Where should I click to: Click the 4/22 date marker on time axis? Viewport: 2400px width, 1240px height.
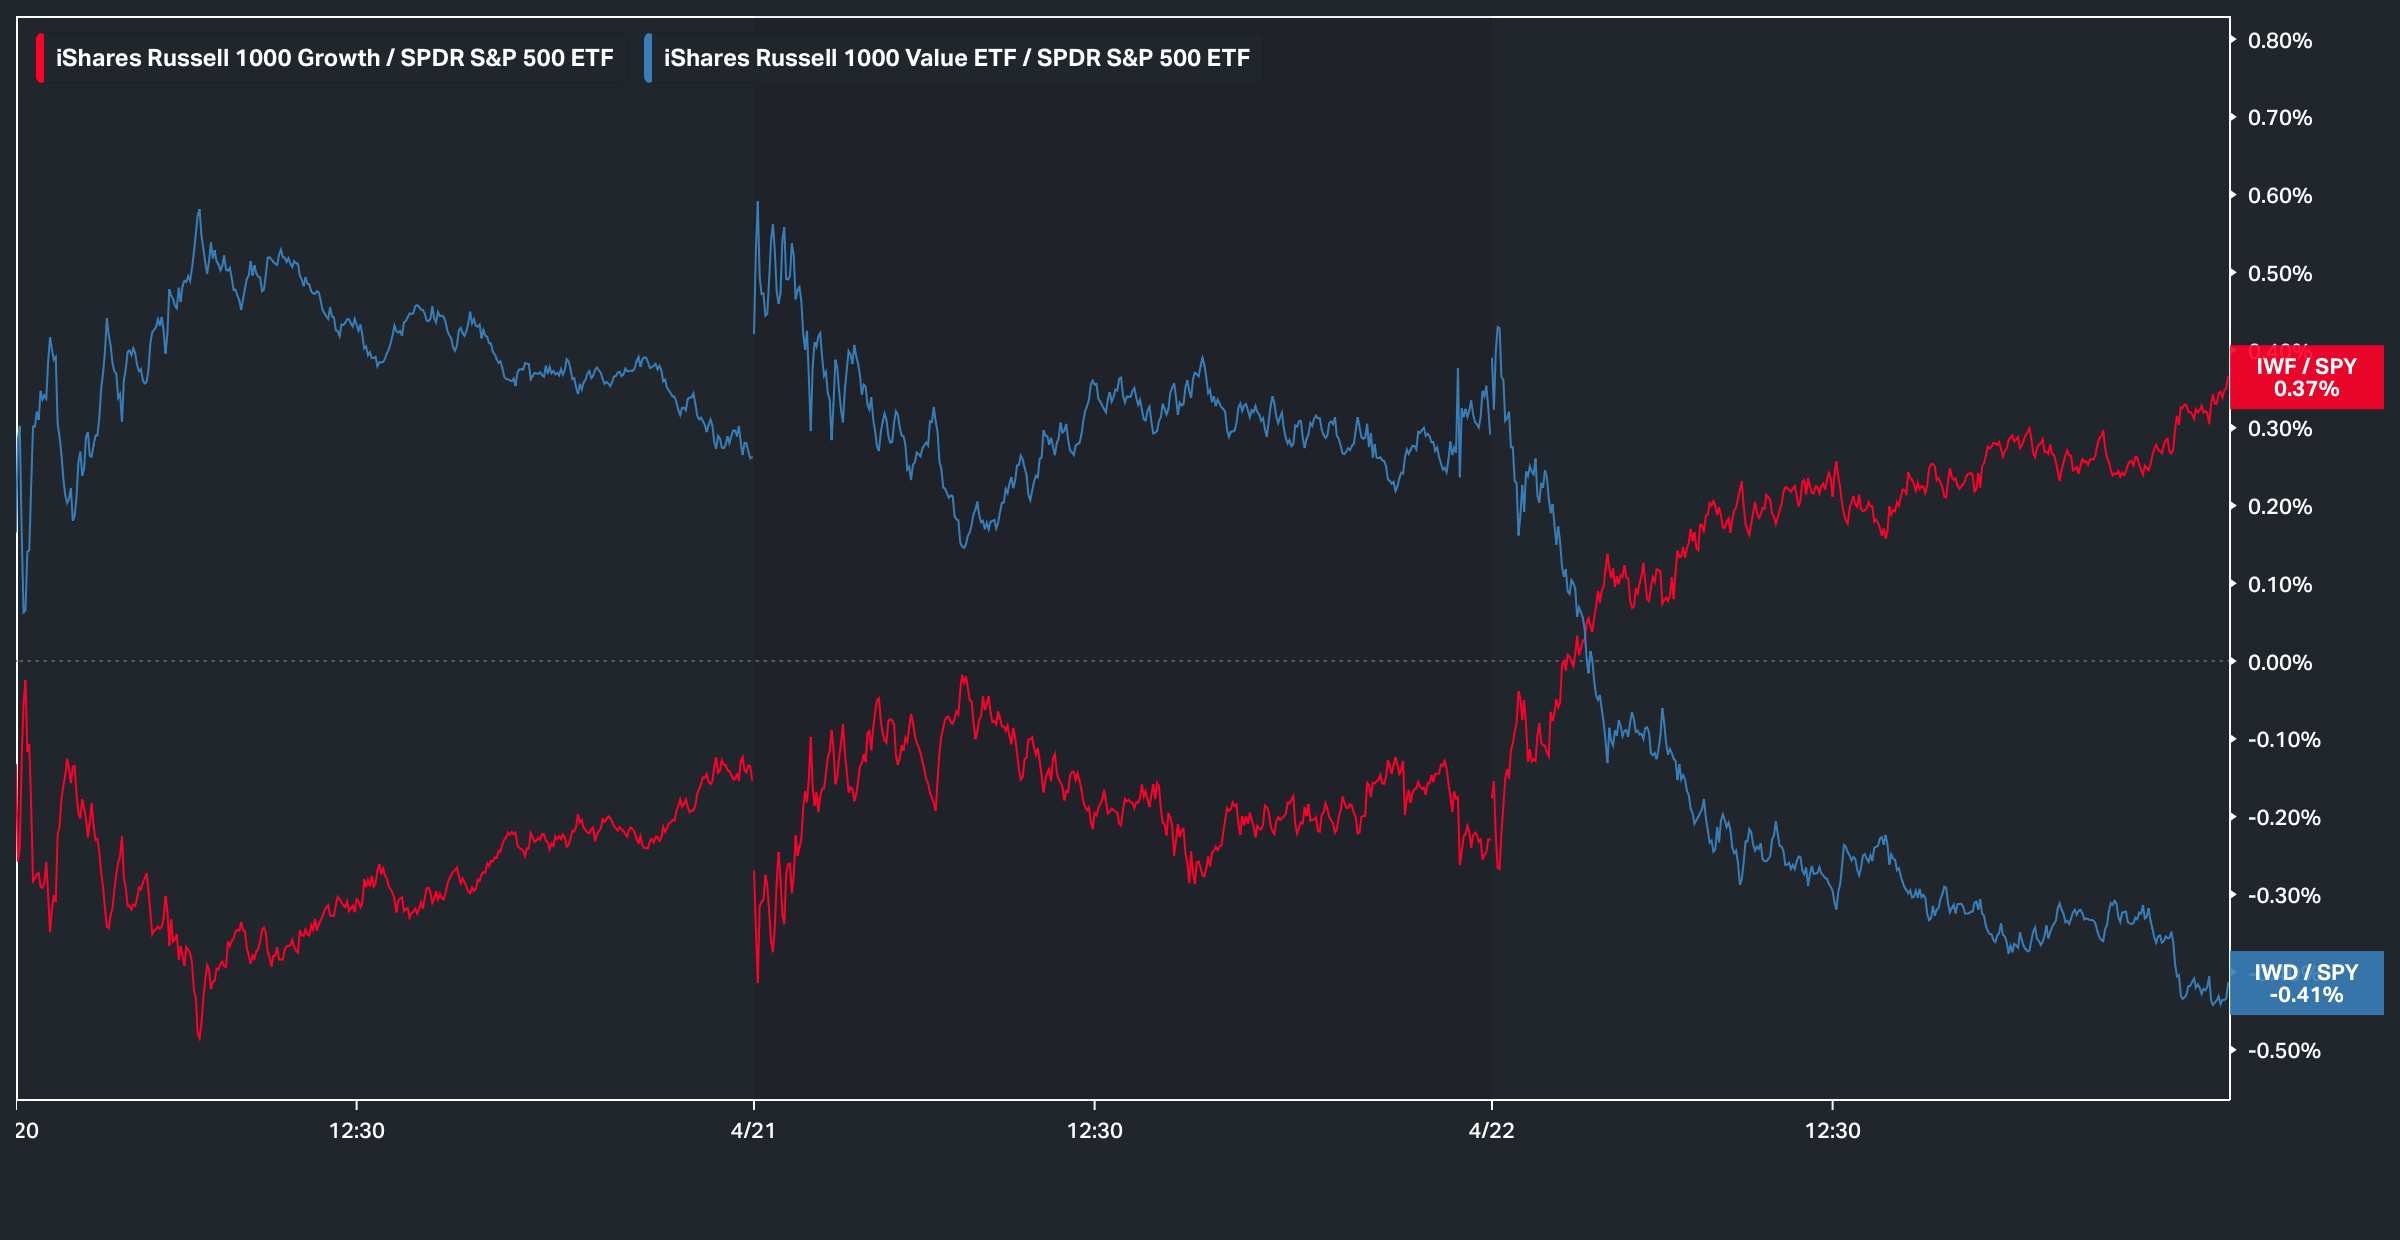point(1491,1130)
